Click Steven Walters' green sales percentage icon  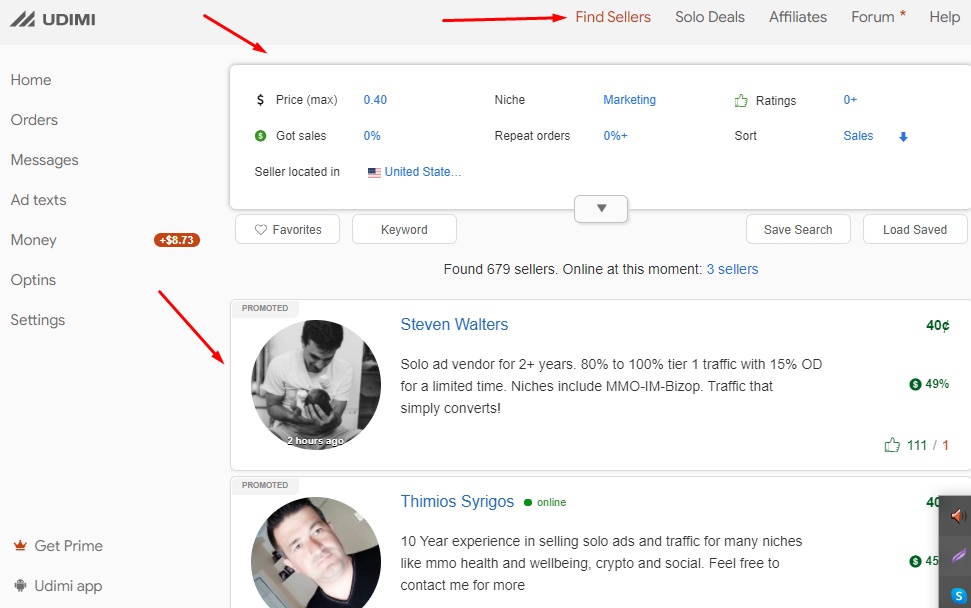[915, 384]
